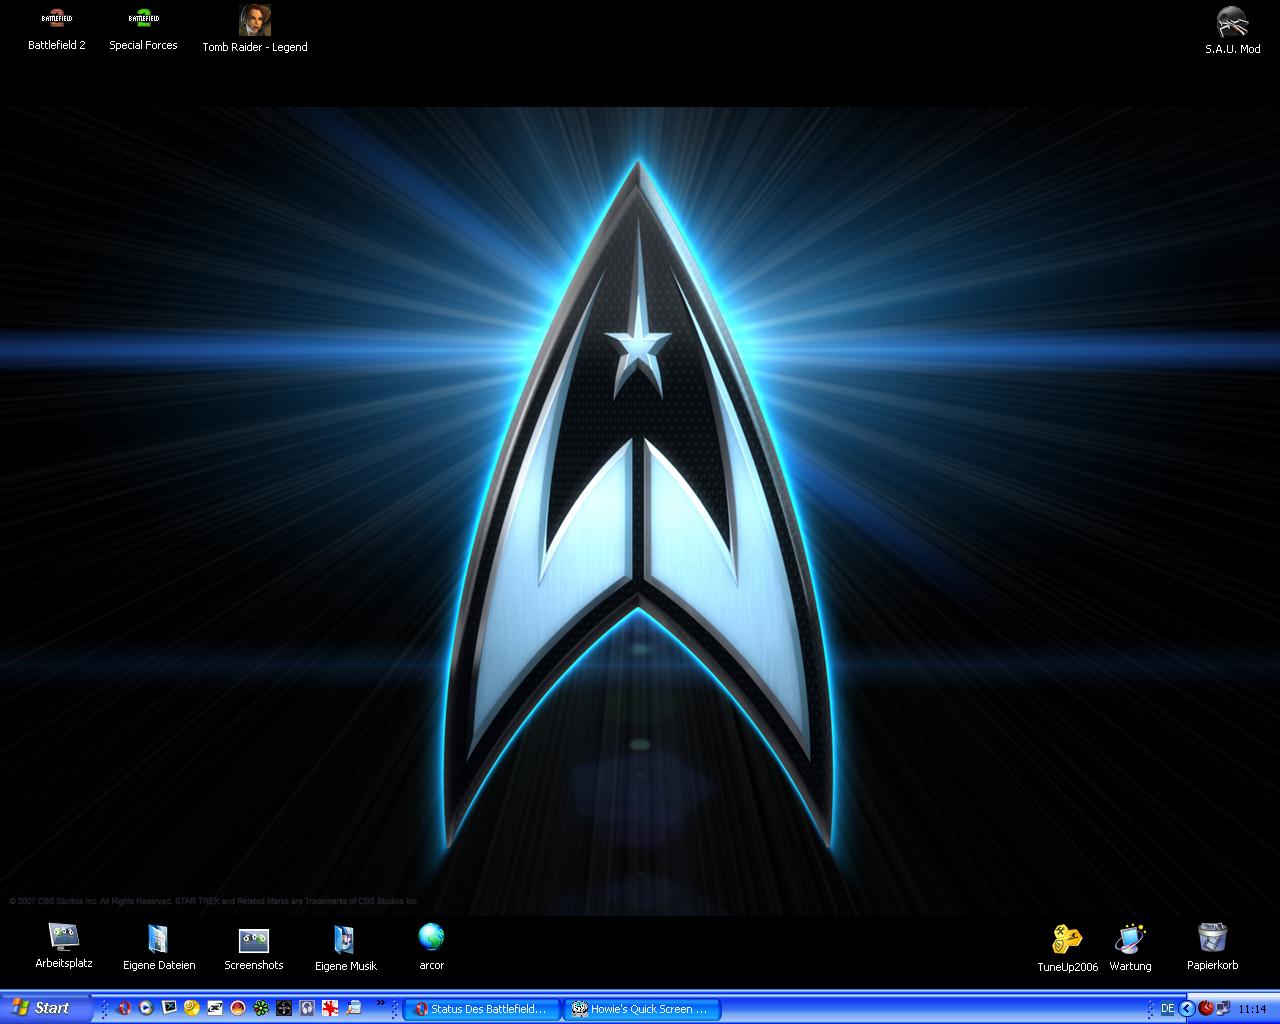Click the red splatter quick launch icon
1280x1024 pixels.
click(330, 1008)
